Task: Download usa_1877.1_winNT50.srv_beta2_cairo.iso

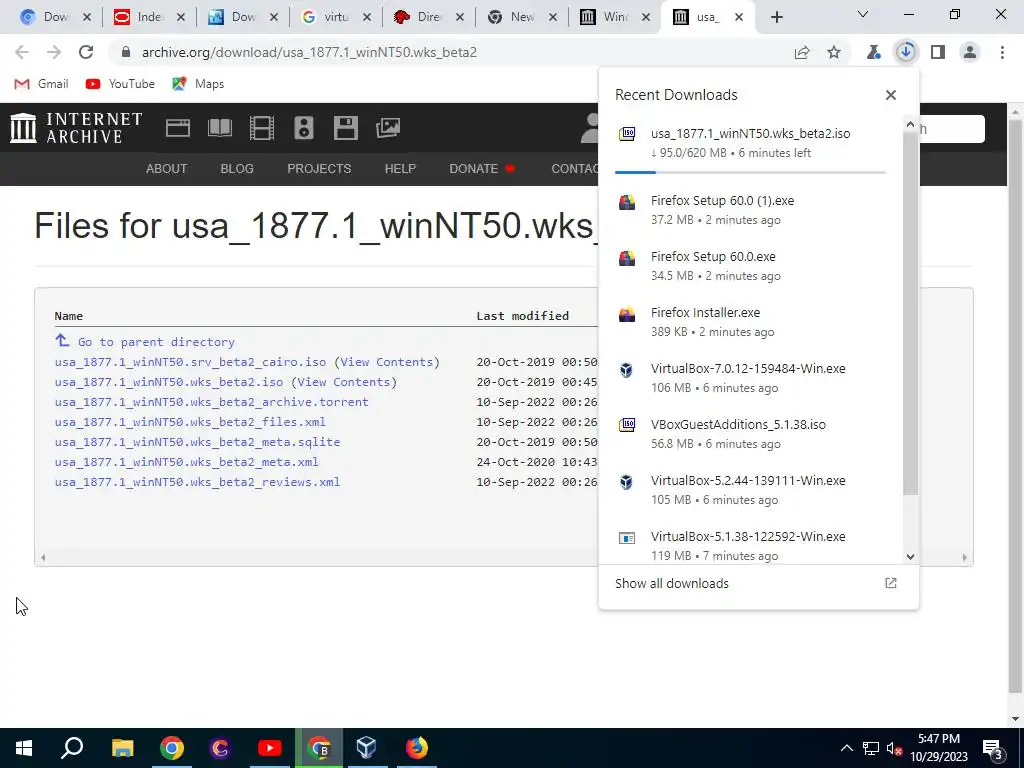Action: (x=190, y=362)
